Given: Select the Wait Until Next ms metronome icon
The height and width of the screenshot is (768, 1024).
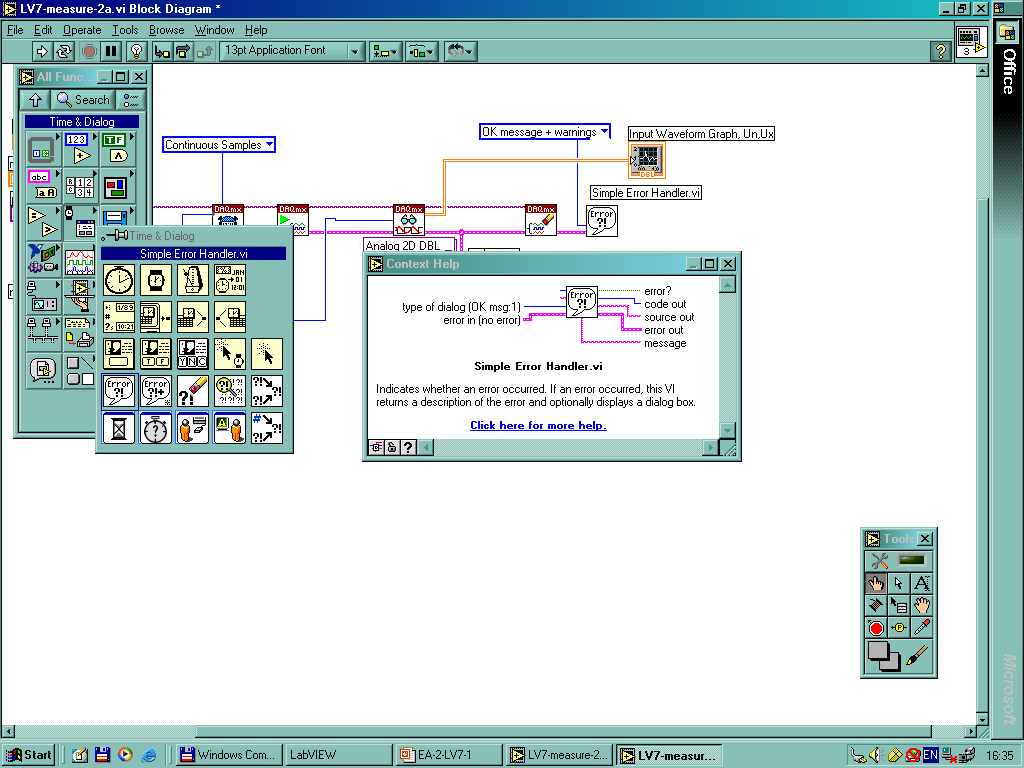Looking at the screenshot, I should (x=193, y=280).
